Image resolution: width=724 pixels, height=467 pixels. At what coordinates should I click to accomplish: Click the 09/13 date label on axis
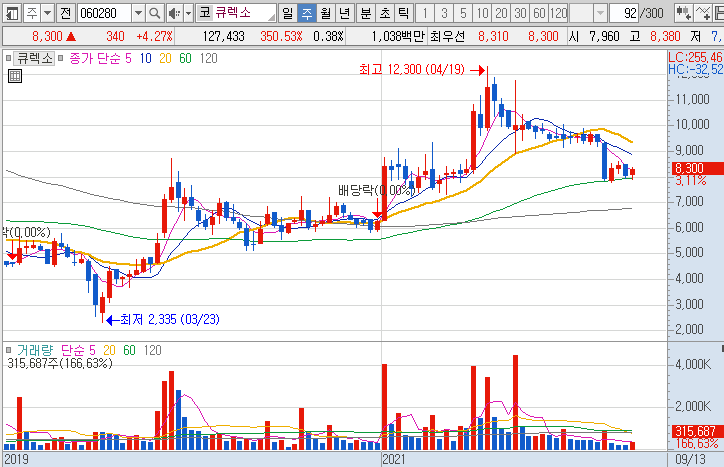[x=690, y=459]
